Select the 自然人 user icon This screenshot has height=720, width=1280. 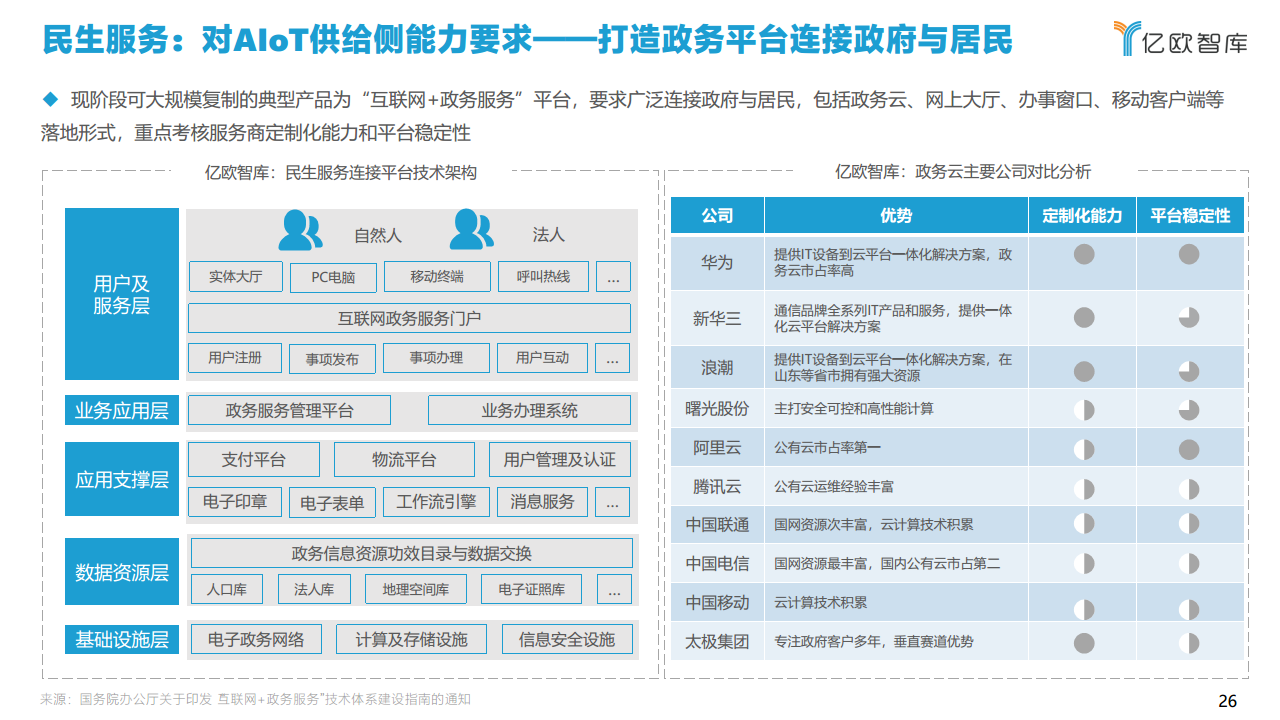[298, 229]
